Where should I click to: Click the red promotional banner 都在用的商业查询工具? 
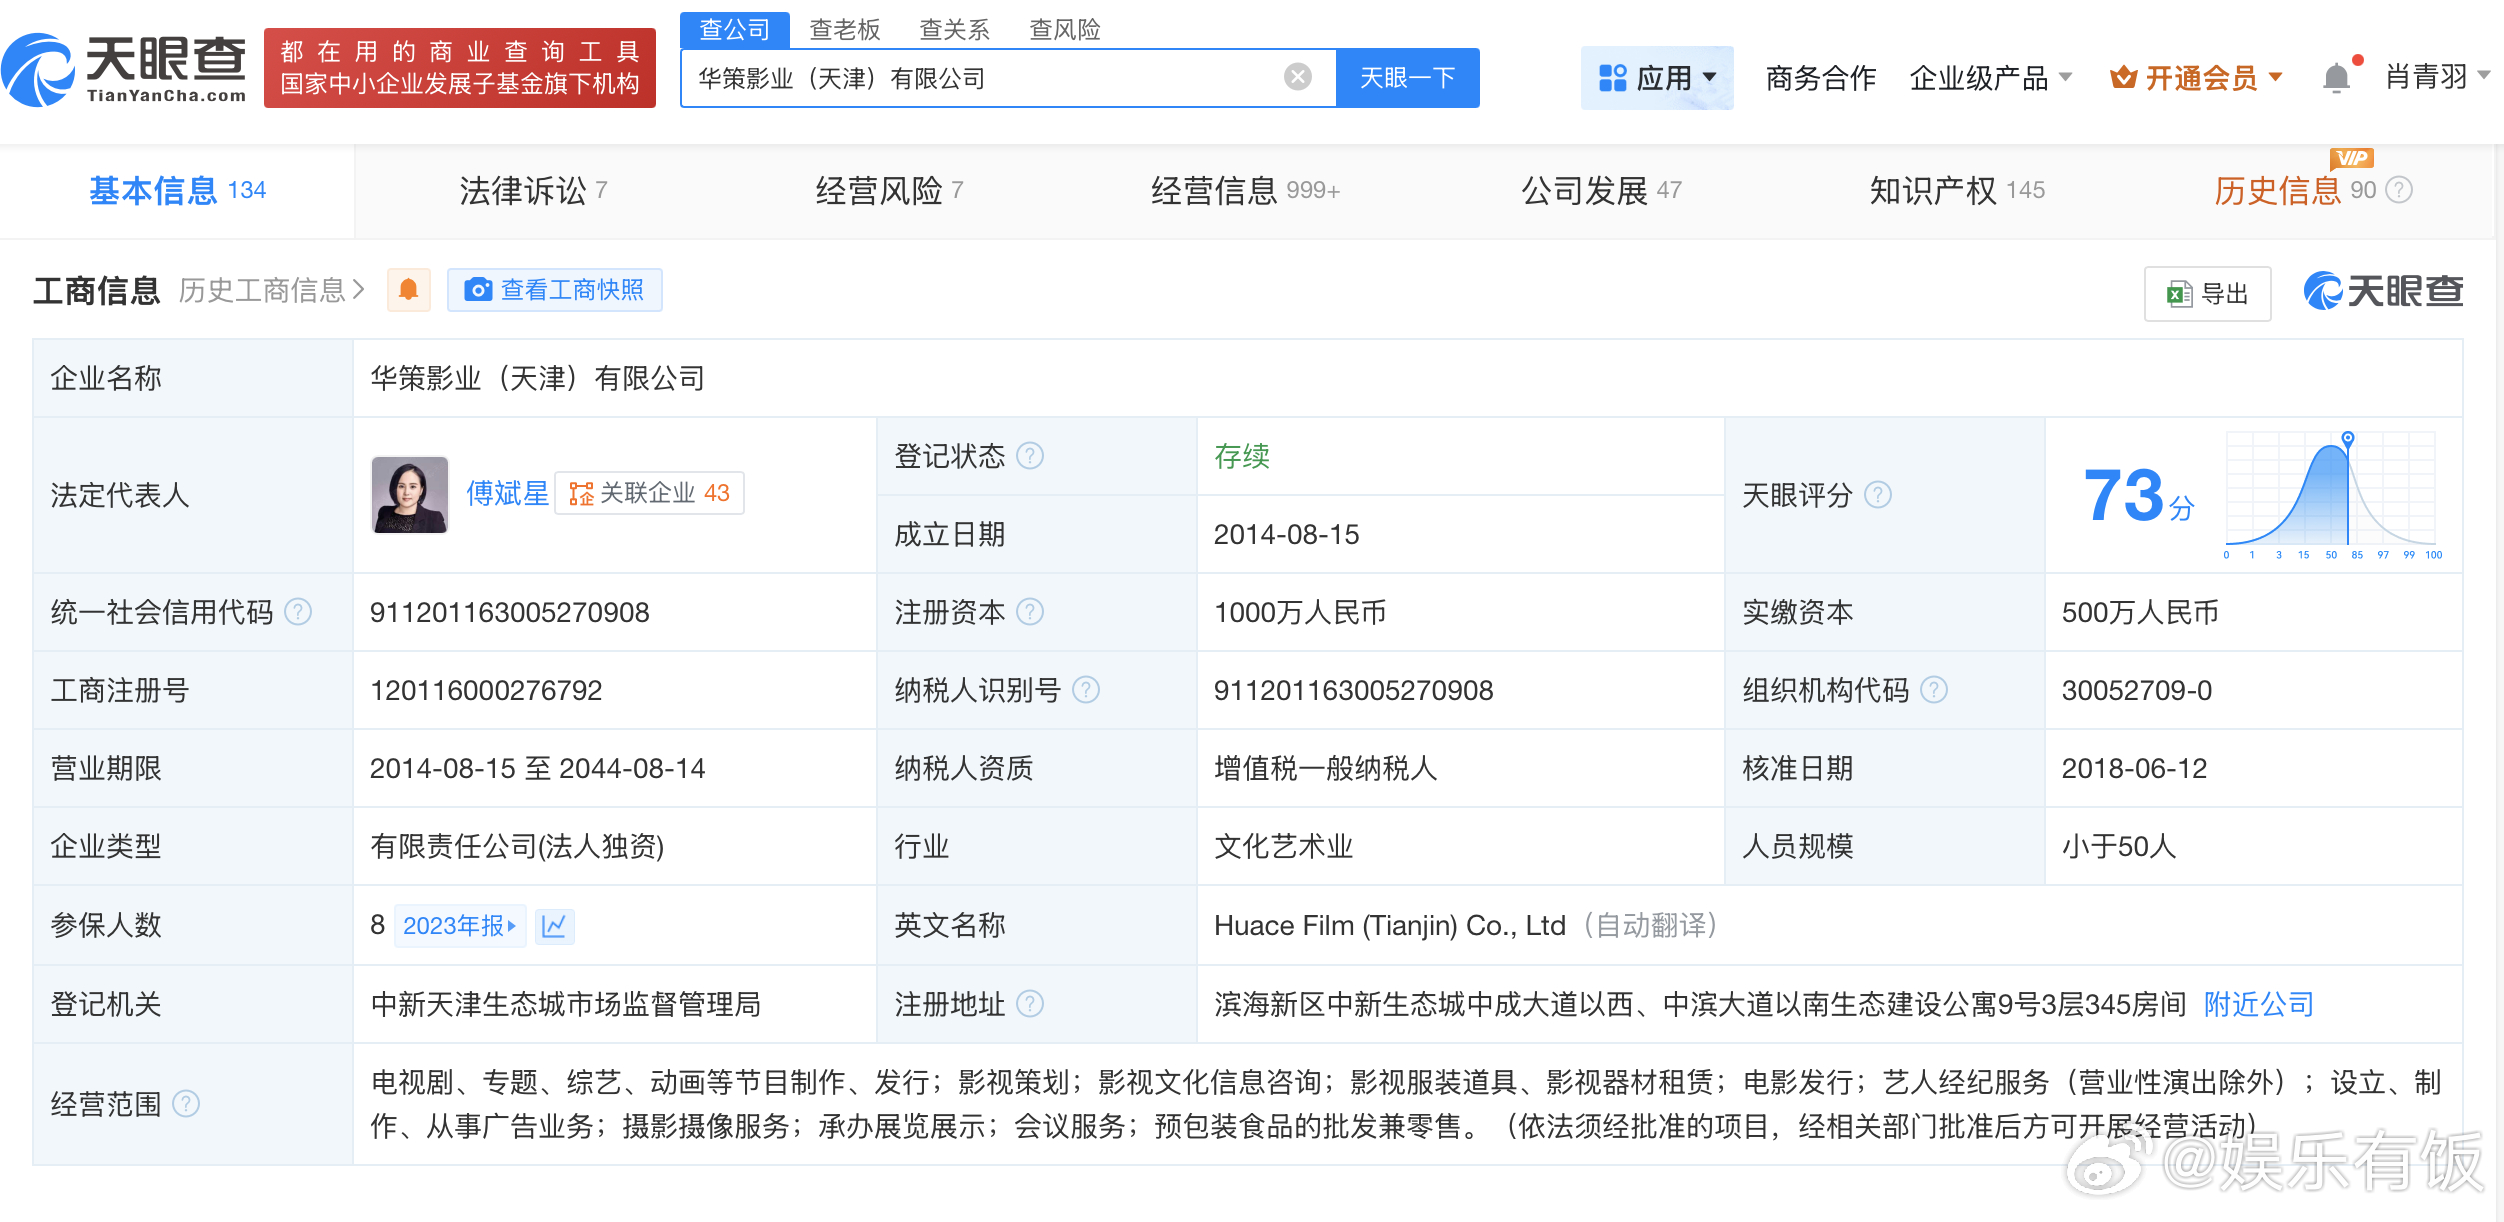[460, 68]
